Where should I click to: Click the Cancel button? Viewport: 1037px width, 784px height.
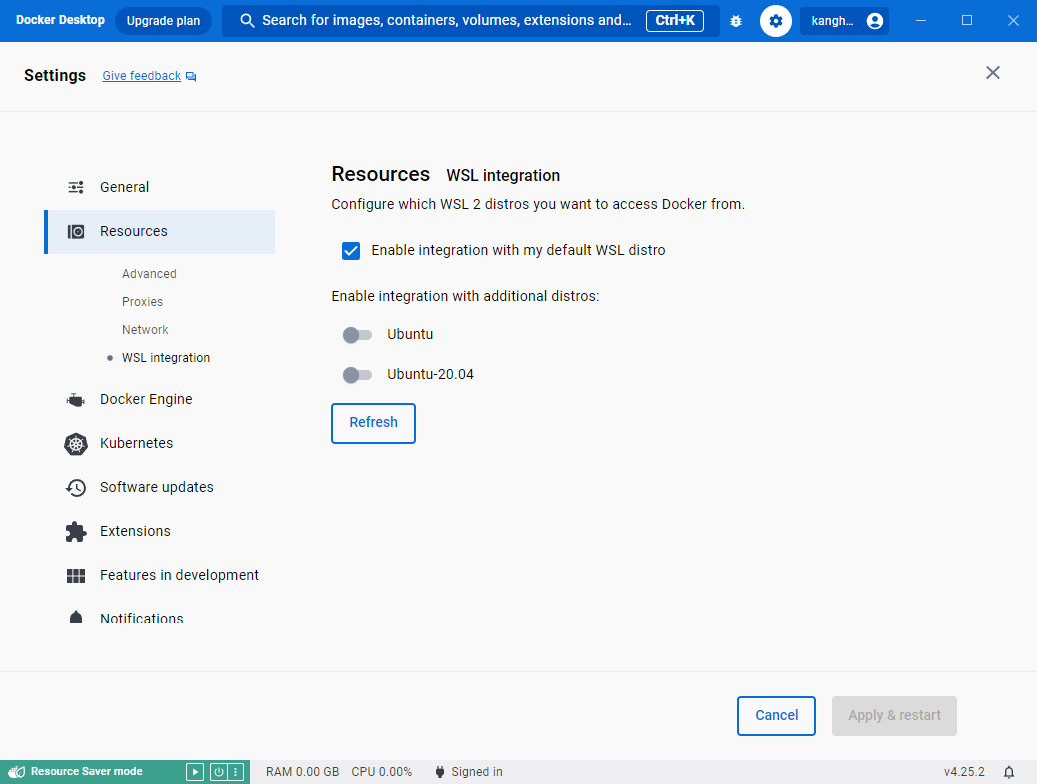coord(776,715)
